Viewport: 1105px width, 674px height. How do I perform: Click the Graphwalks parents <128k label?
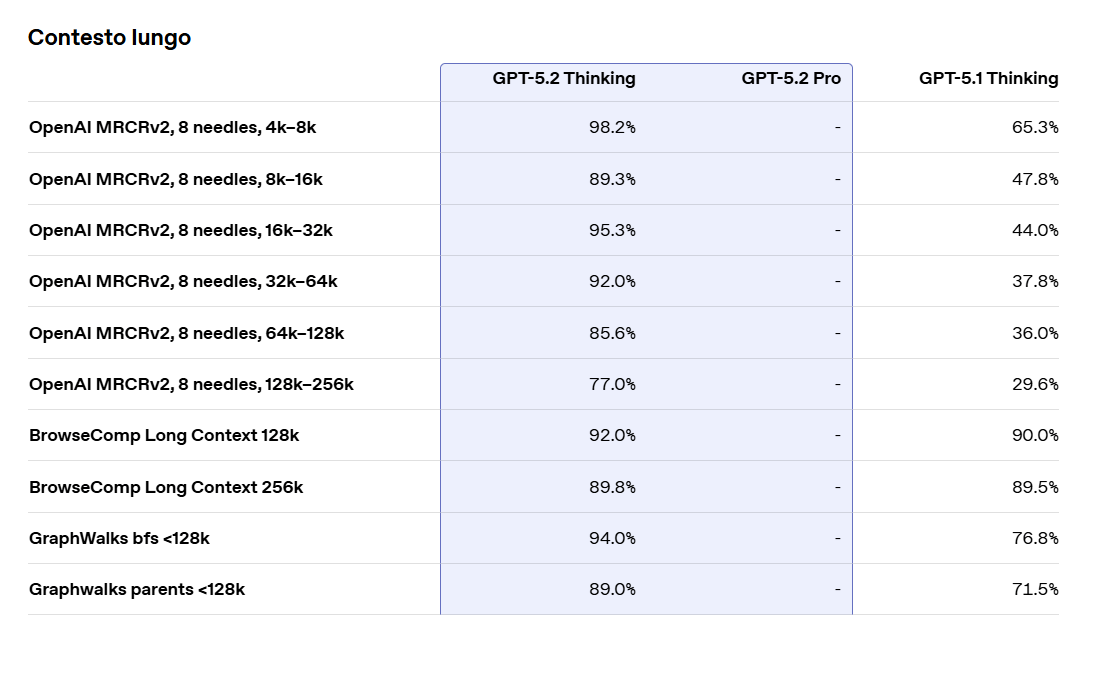click(x=137, y=590)
